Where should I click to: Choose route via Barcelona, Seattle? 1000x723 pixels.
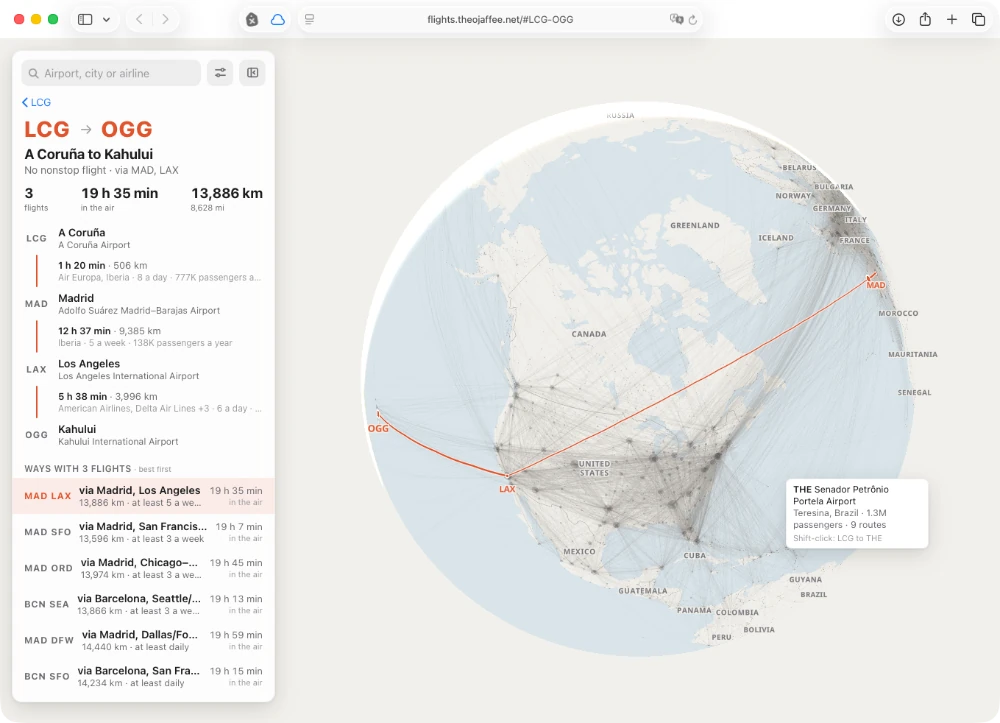(x=143, y=604)
